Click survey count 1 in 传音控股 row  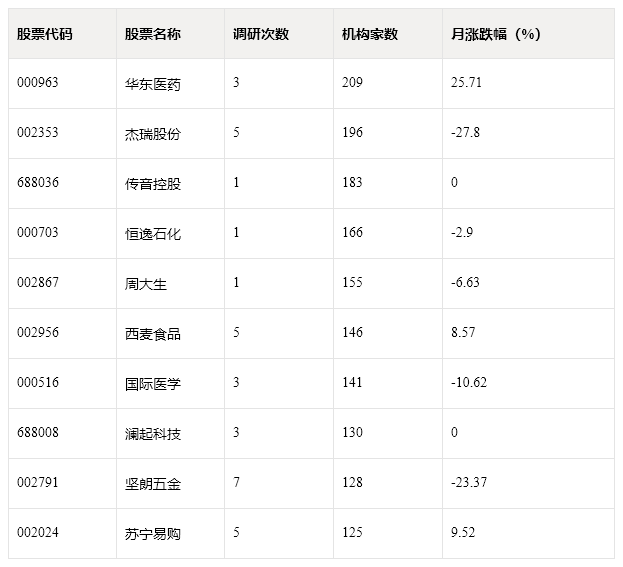[236, 182]
